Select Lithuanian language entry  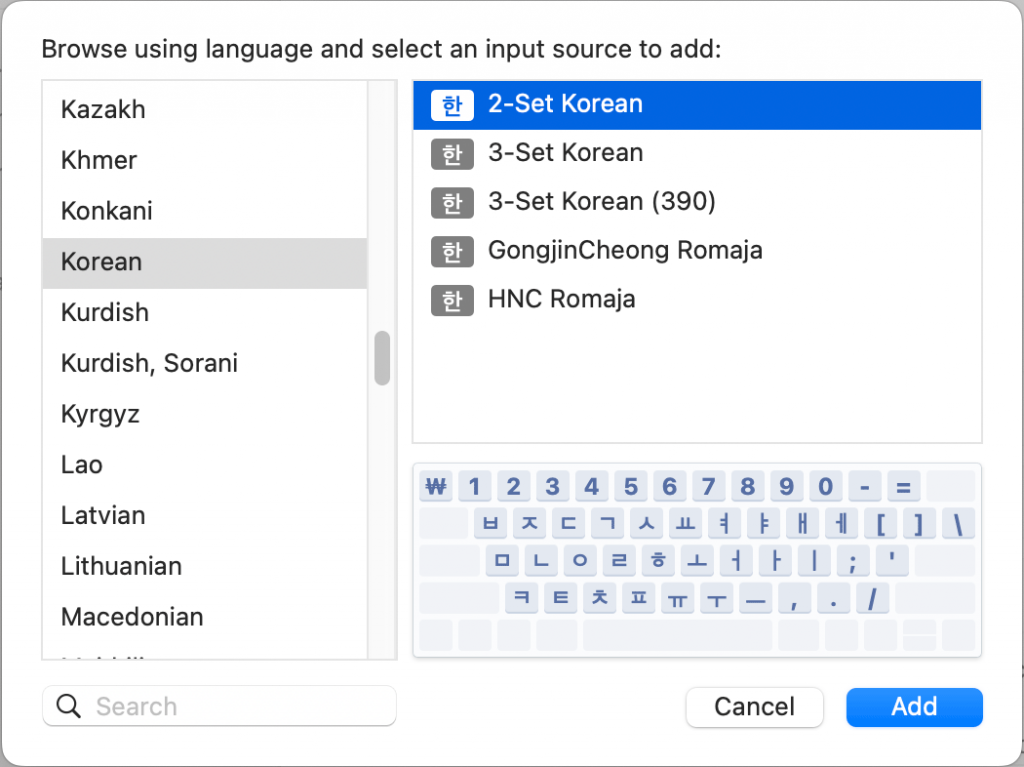204,567
